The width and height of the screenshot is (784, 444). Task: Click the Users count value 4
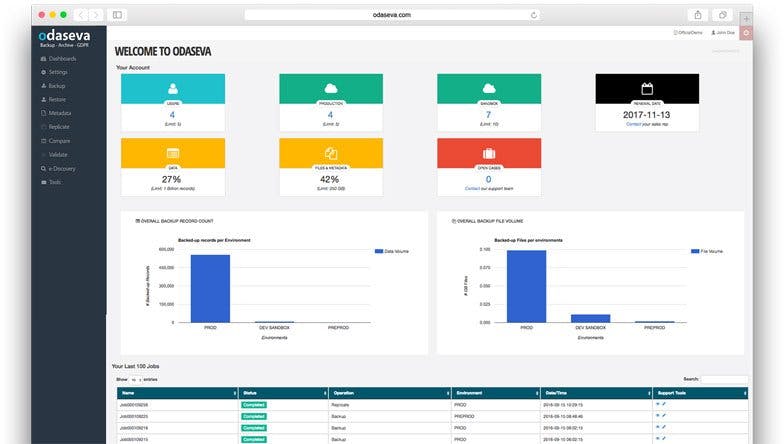click(x=172, y=115)
